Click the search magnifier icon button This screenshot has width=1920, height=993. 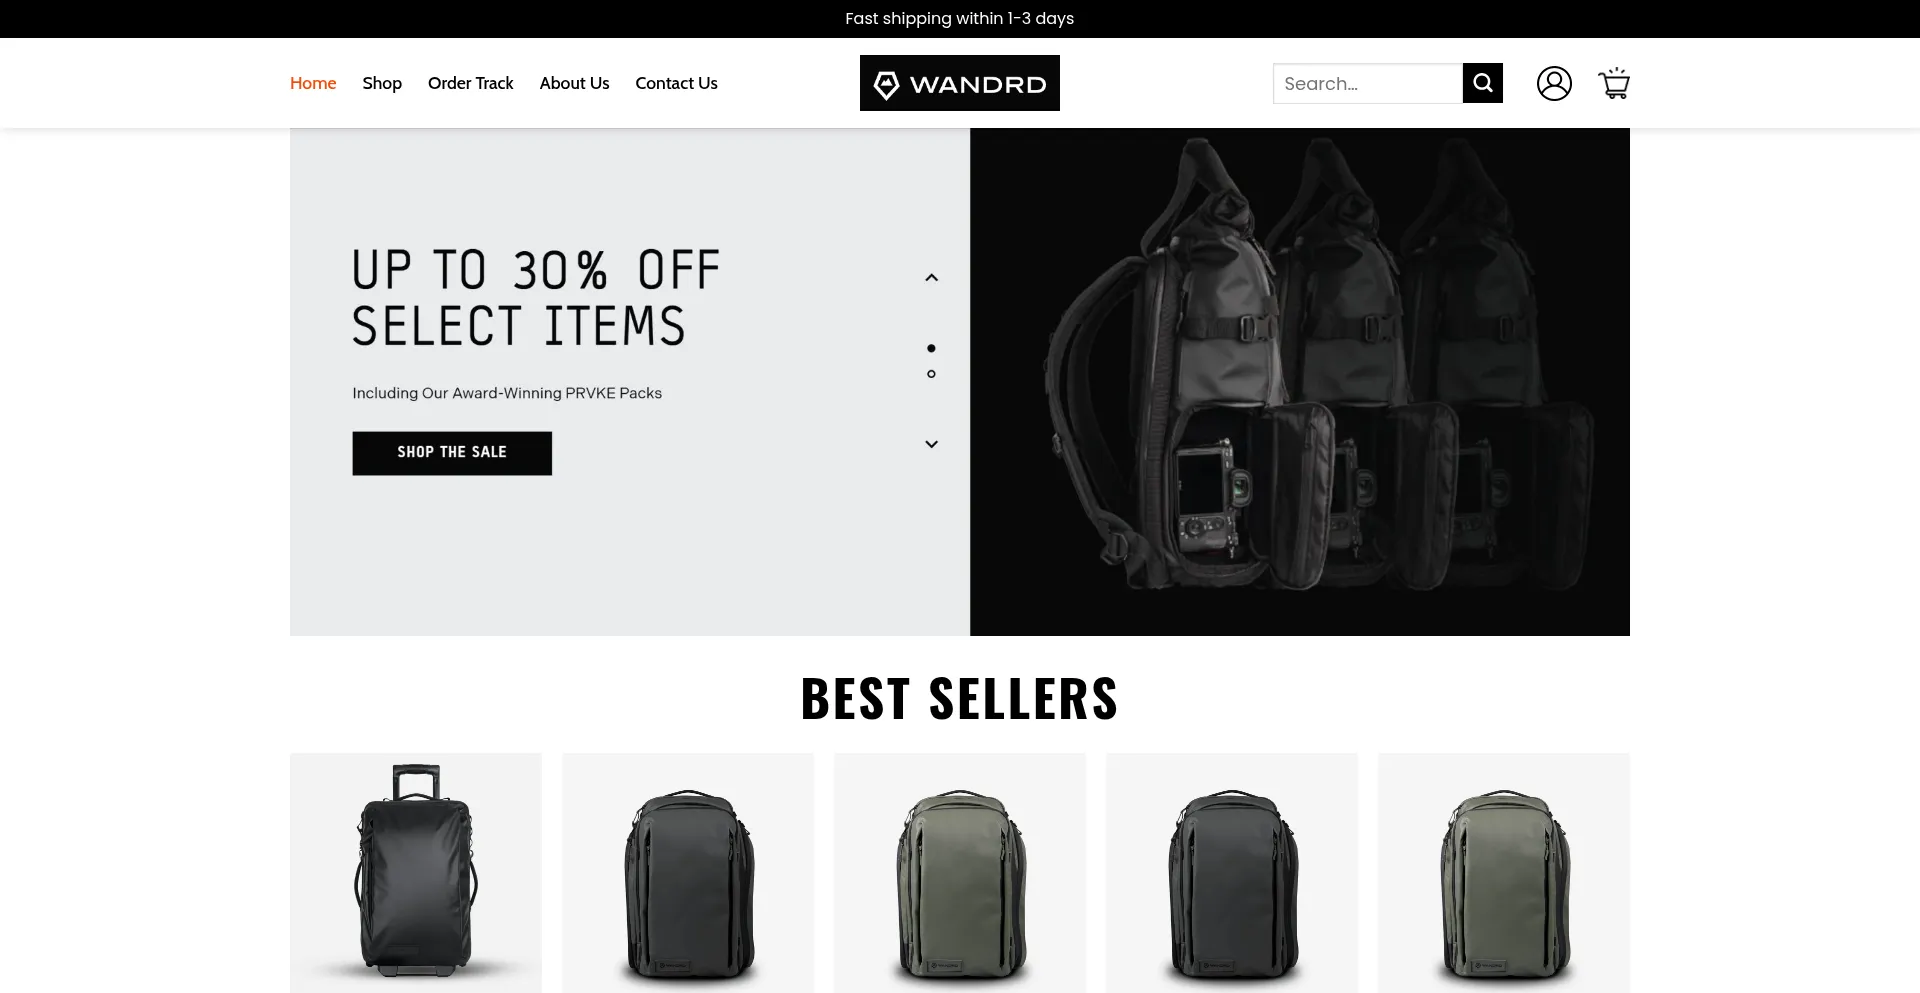pos(1482,83)
